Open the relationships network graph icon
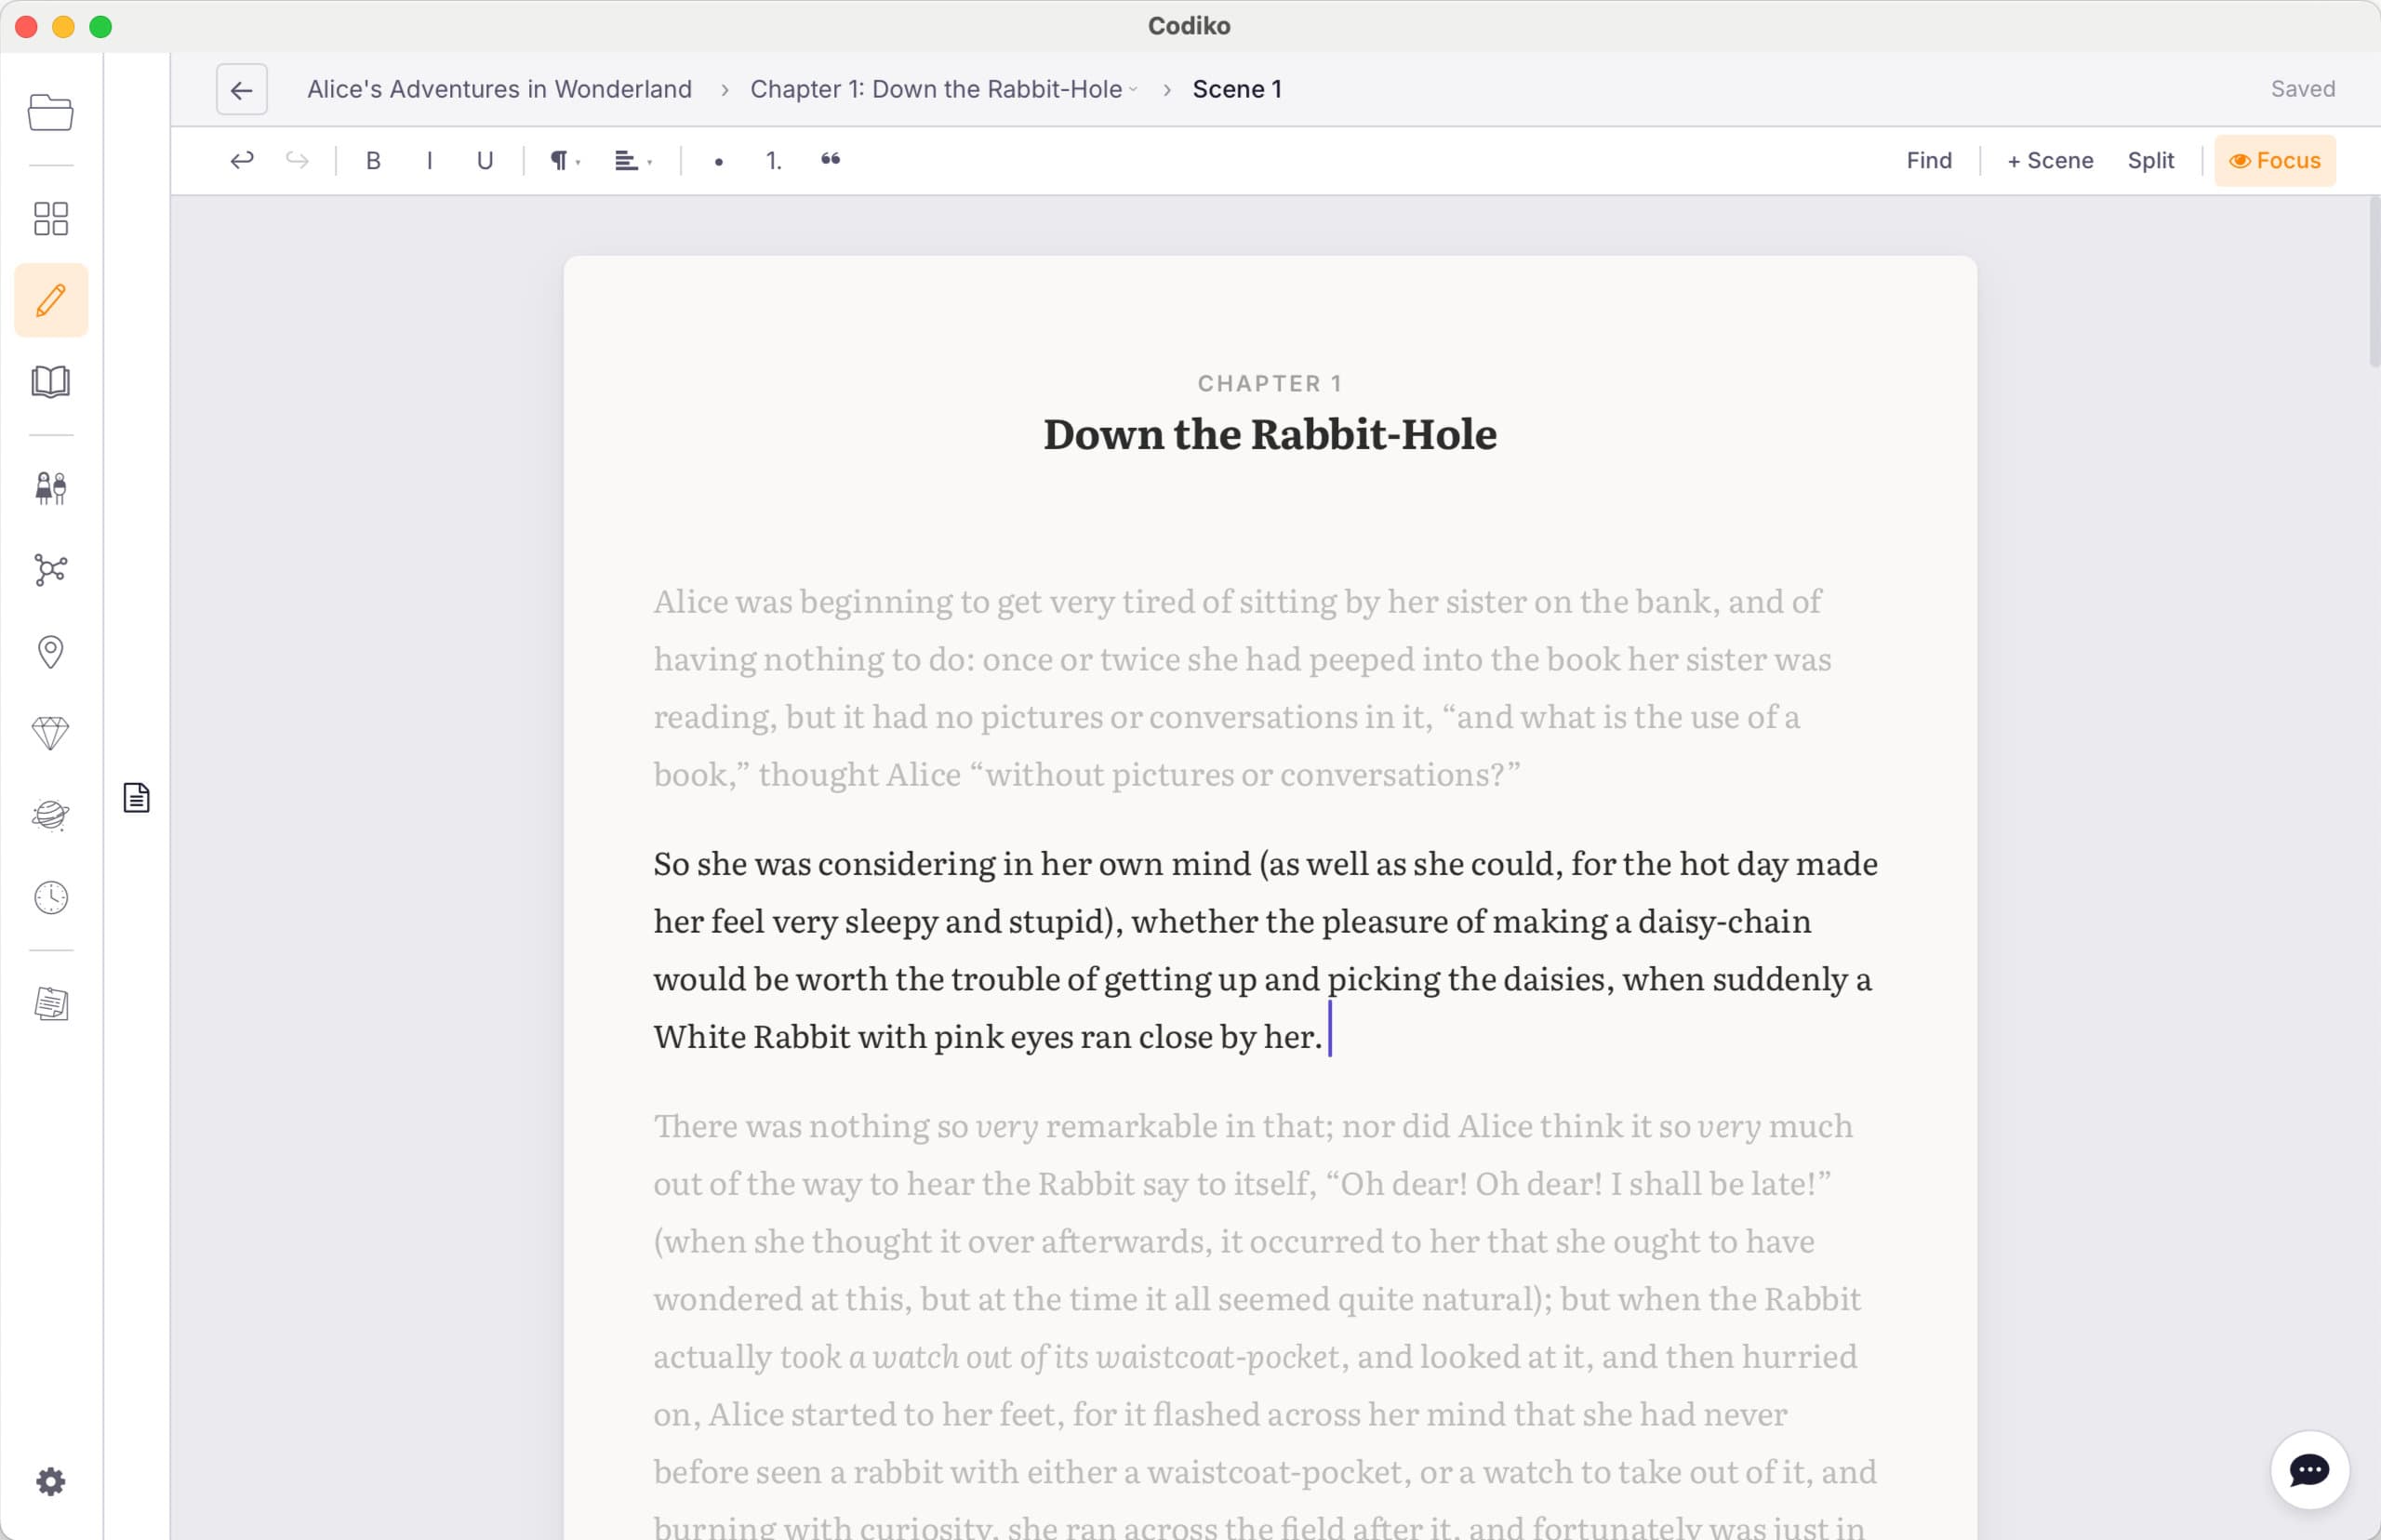Viewport: 2381px width, 1540px height. [x=50, y=570]
